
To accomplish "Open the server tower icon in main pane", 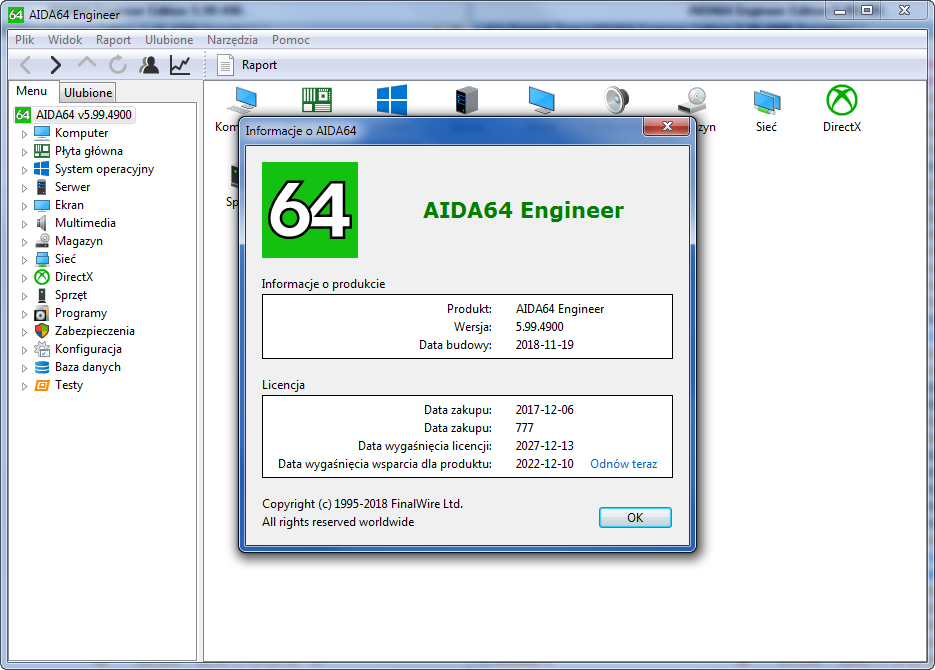I will click(466, 100).
